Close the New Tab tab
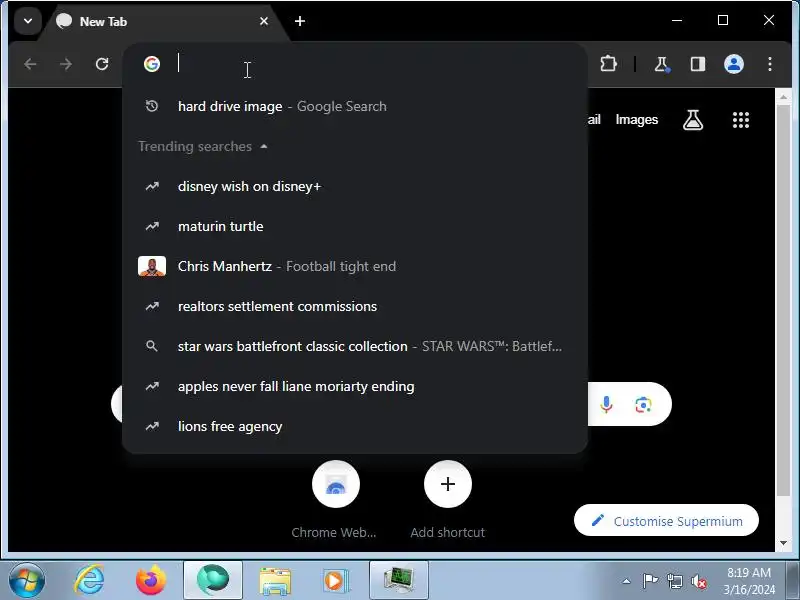800x600 pixels. coord(264,21)
